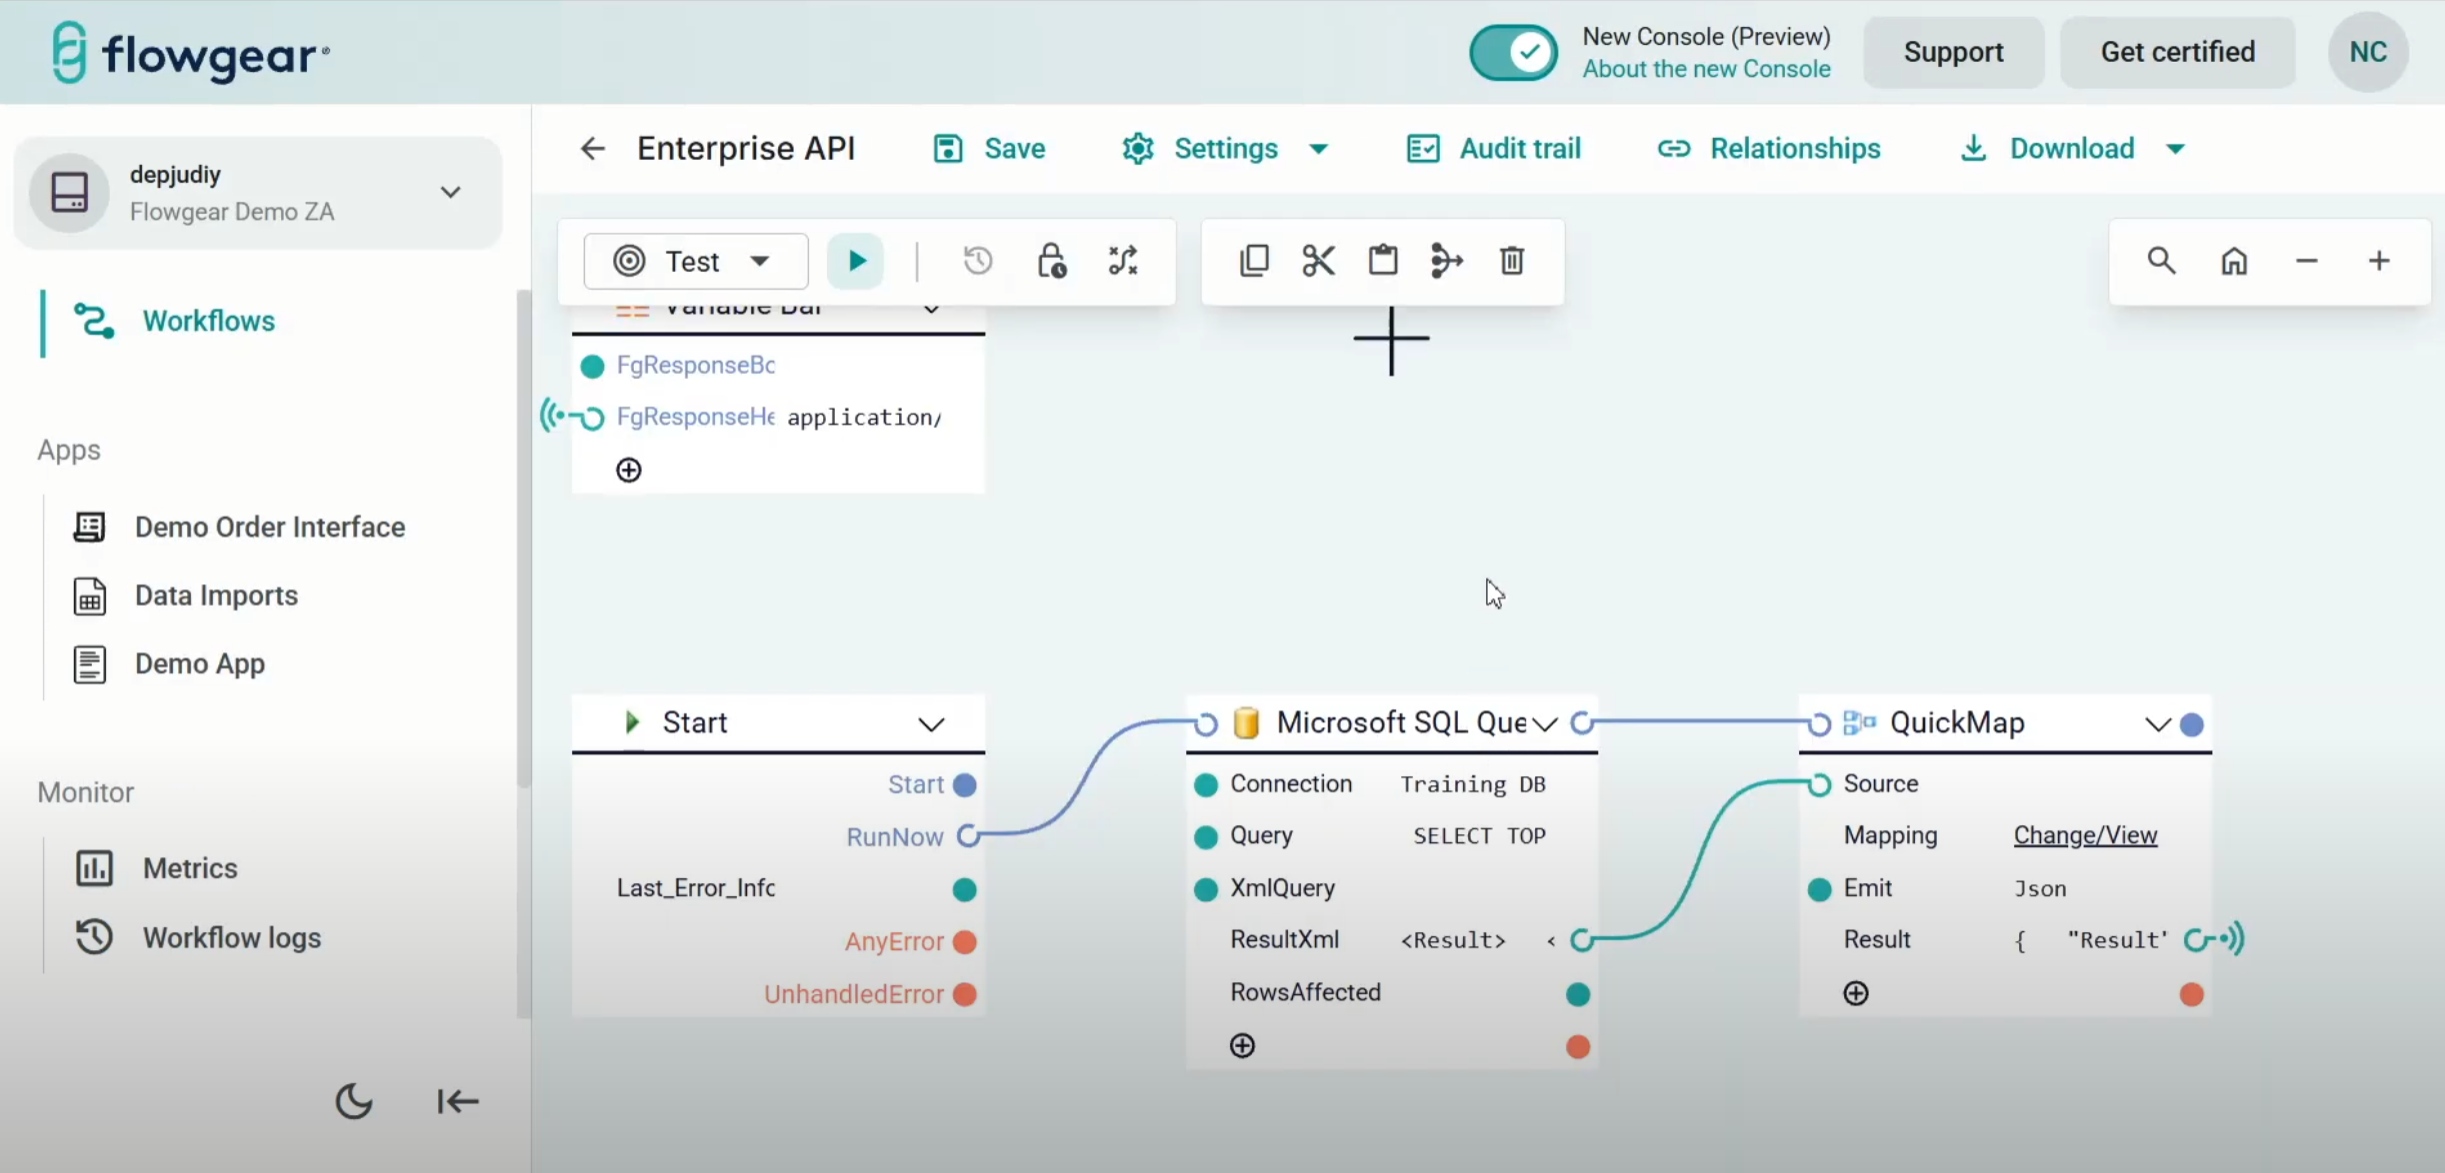This screenshot has height=1173, width=2445.
Task: Collapse the Variable Bar node chevron
Action: pyautogui.click(x=931, y=309)
